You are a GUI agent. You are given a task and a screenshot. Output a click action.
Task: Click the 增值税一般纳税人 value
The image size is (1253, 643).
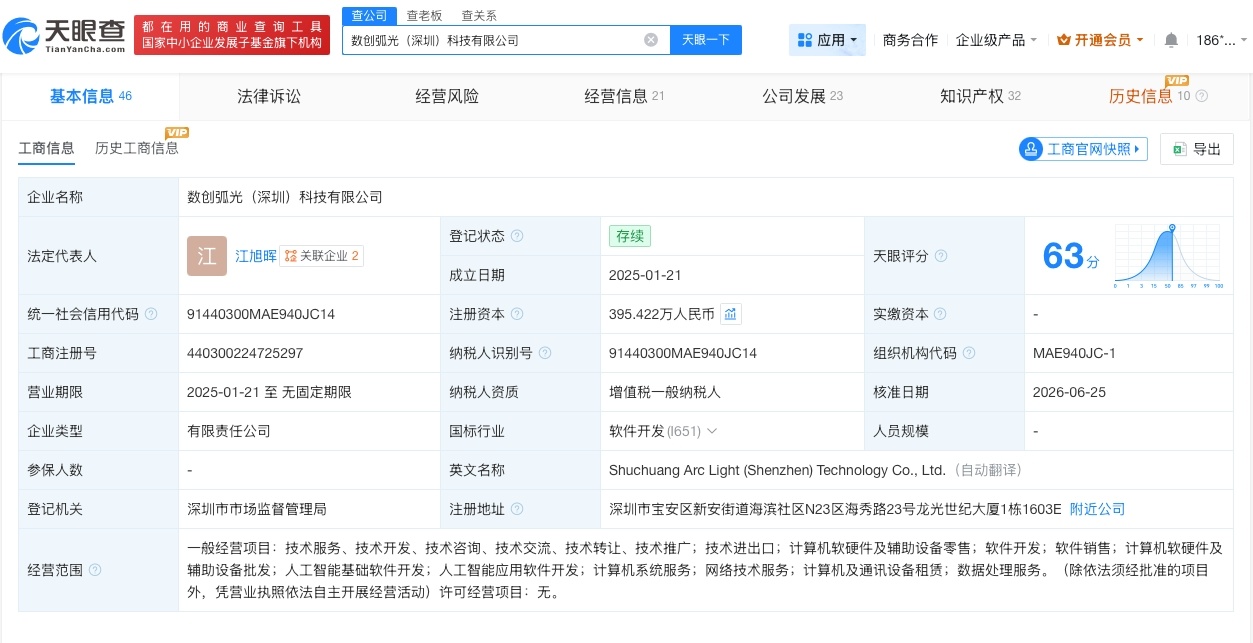665,392
